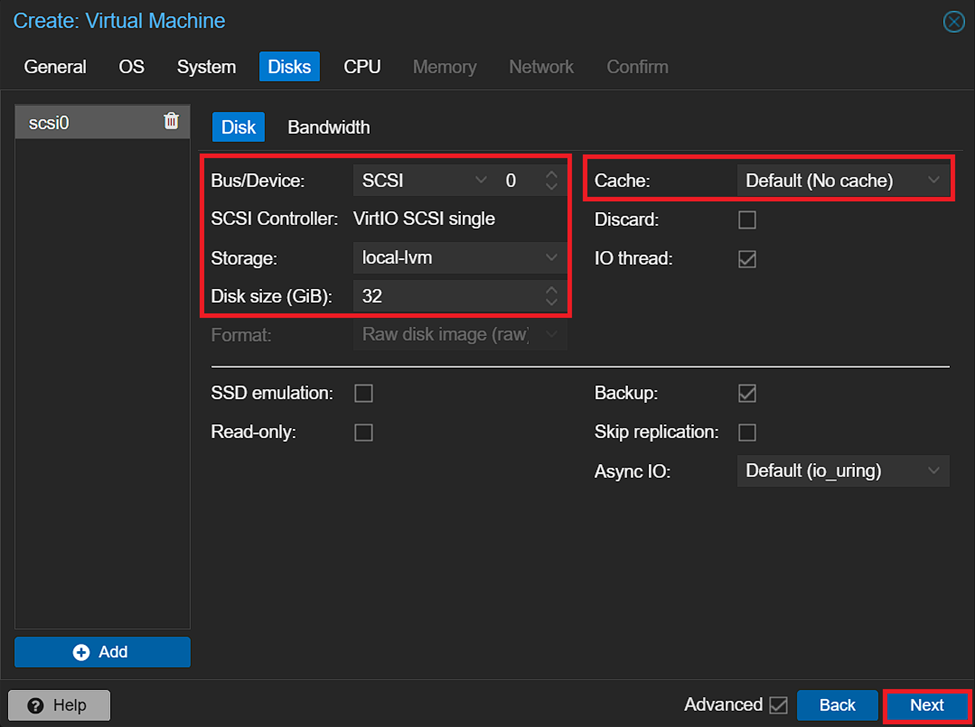This screenshot has height=727, width=975.
Task: Delete the scsi0 disk via trash icon
Action: pyautogui.click(x=171, y=121)
